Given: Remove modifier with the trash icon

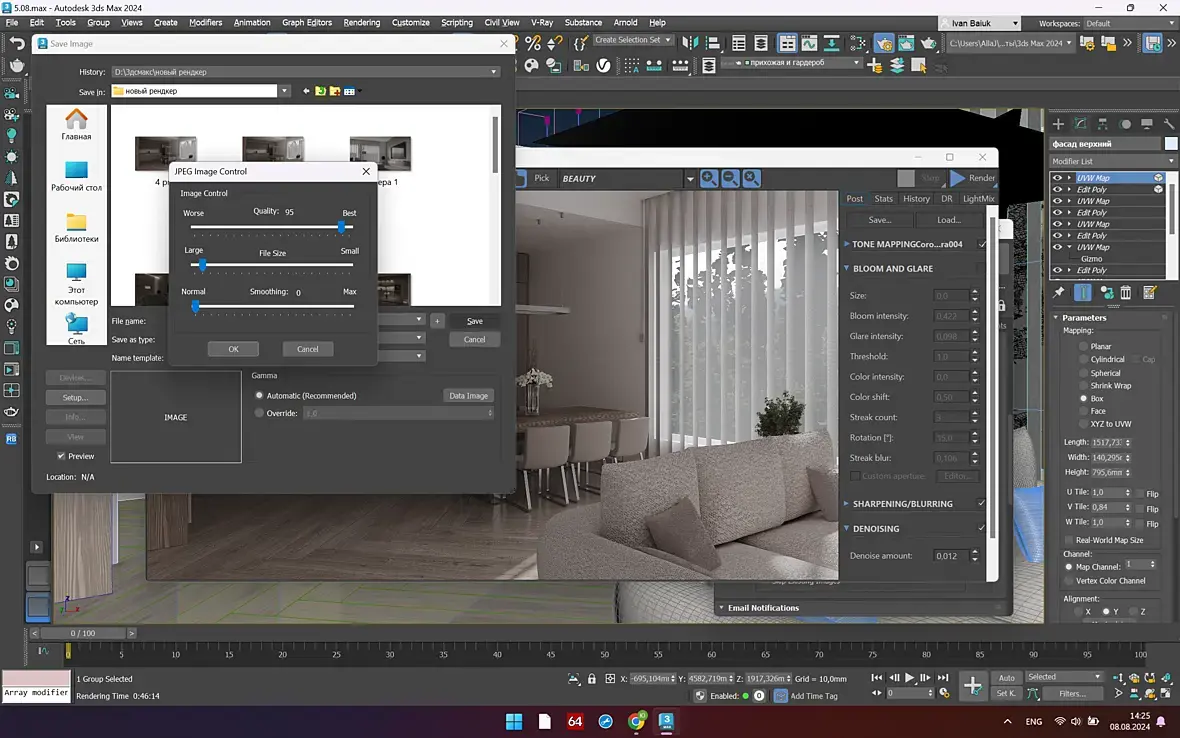Looking at the screenshot, I should 1126,293.
